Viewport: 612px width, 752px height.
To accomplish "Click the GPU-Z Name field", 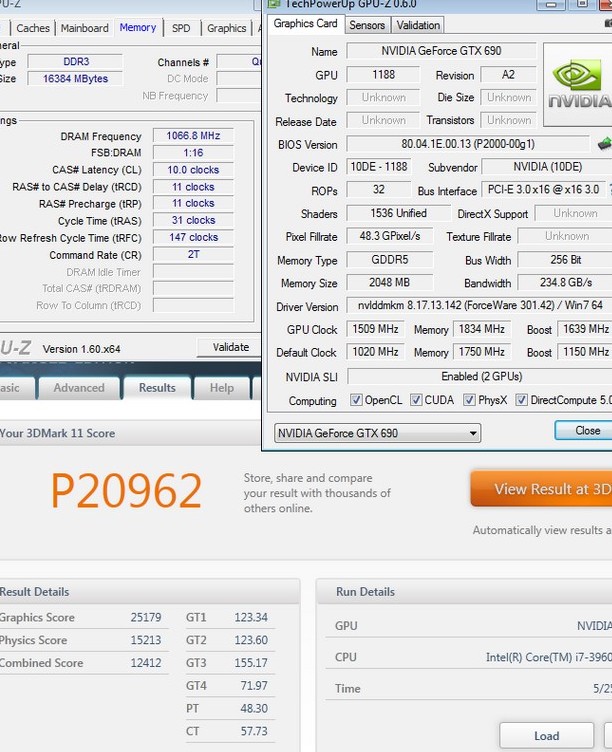I will (x=441, y=50).
